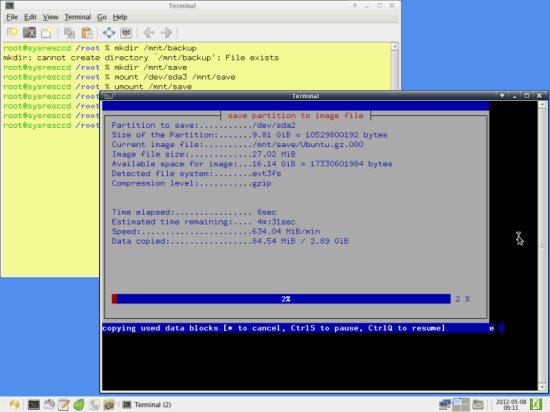
Task: Switch to previous tab with left arrow
Action: (149, 33)
